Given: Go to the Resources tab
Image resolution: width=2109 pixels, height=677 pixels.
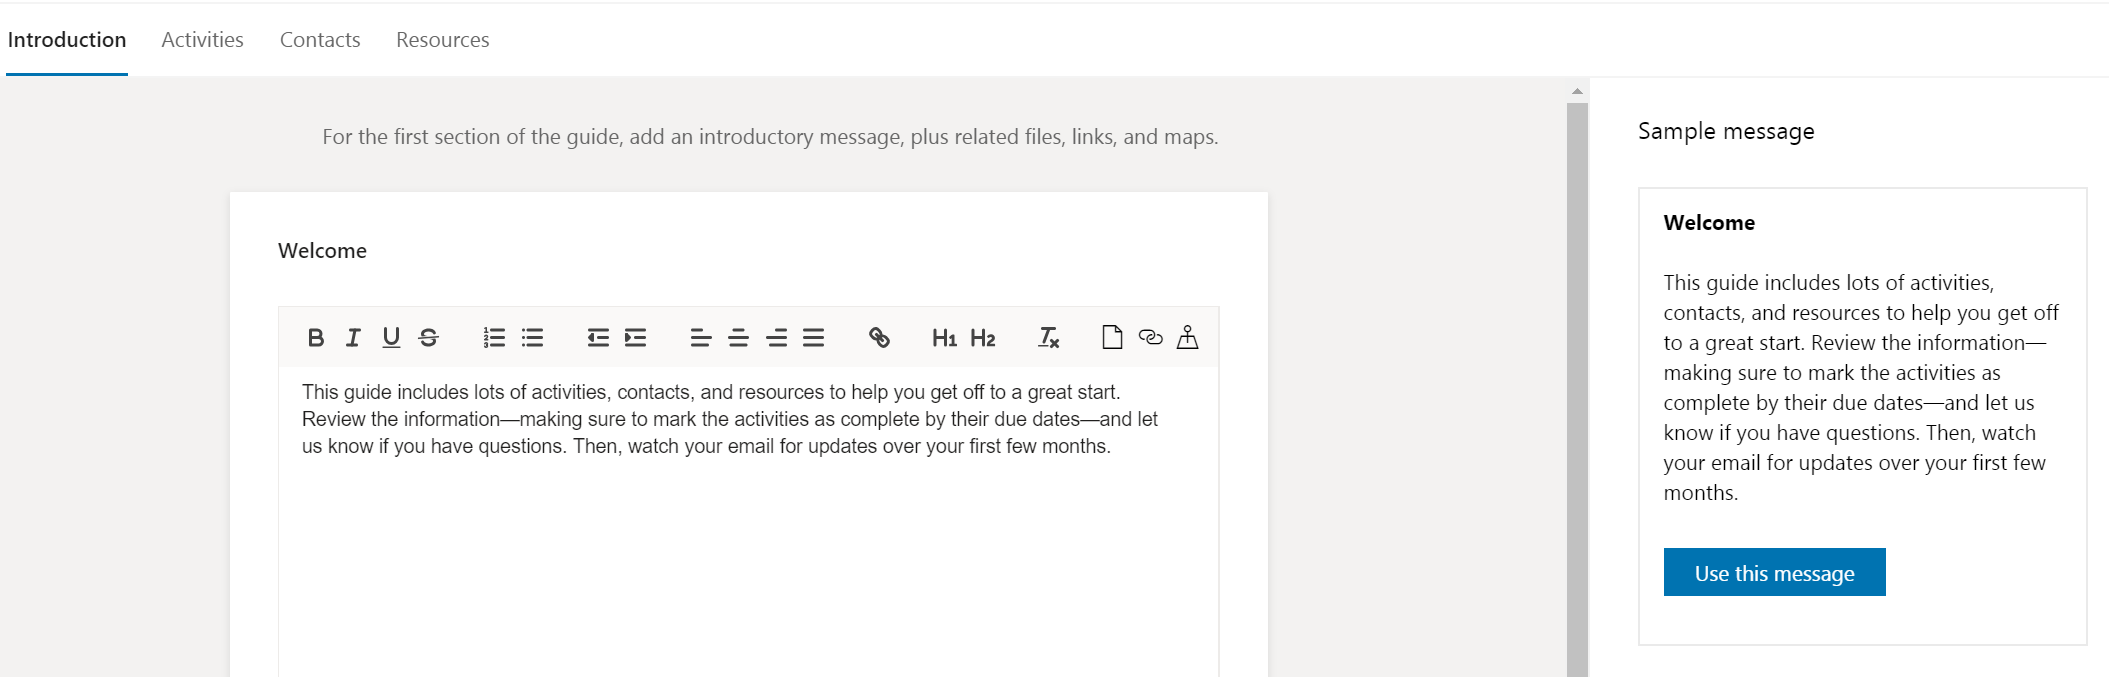Looking at the screenshot, I should [442, 40].
